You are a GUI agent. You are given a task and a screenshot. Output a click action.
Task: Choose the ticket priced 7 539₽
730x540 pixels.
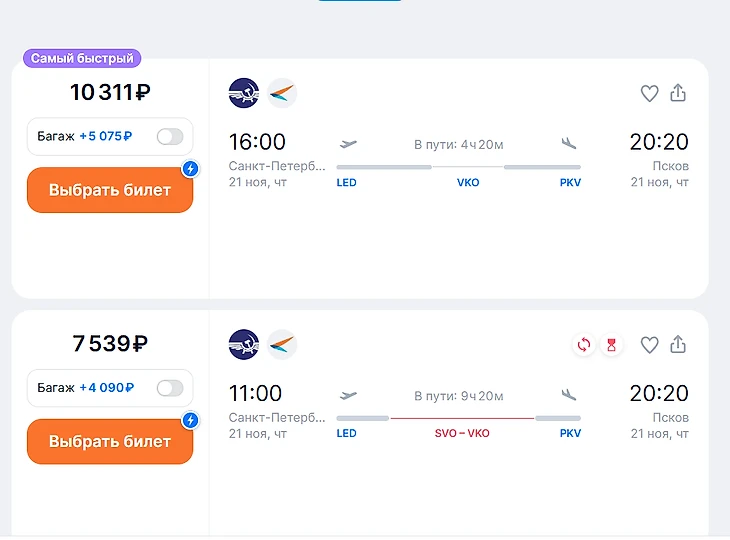coord(109,441)
